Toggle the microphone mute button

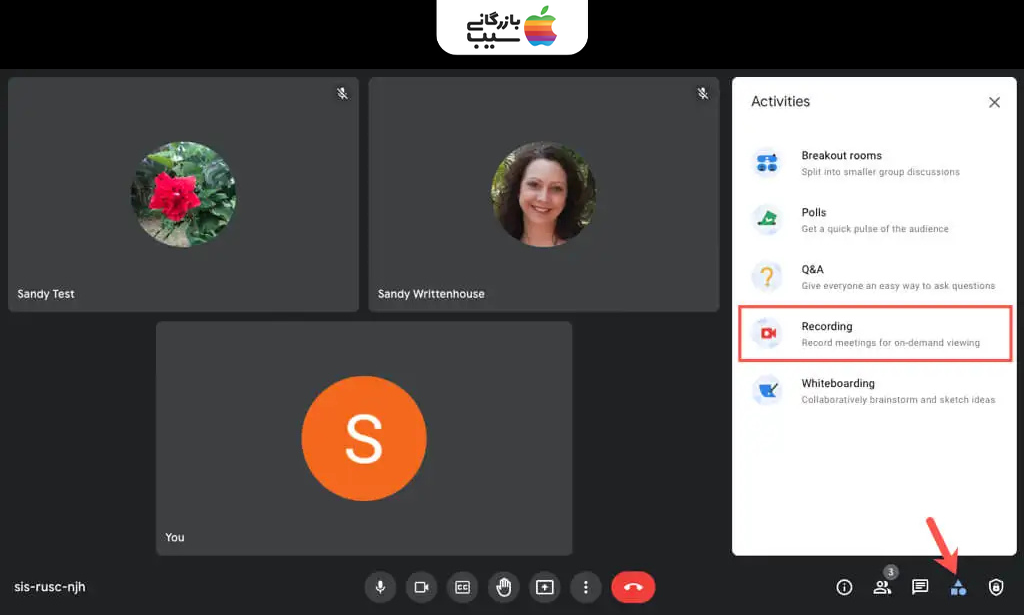[380, 587]
